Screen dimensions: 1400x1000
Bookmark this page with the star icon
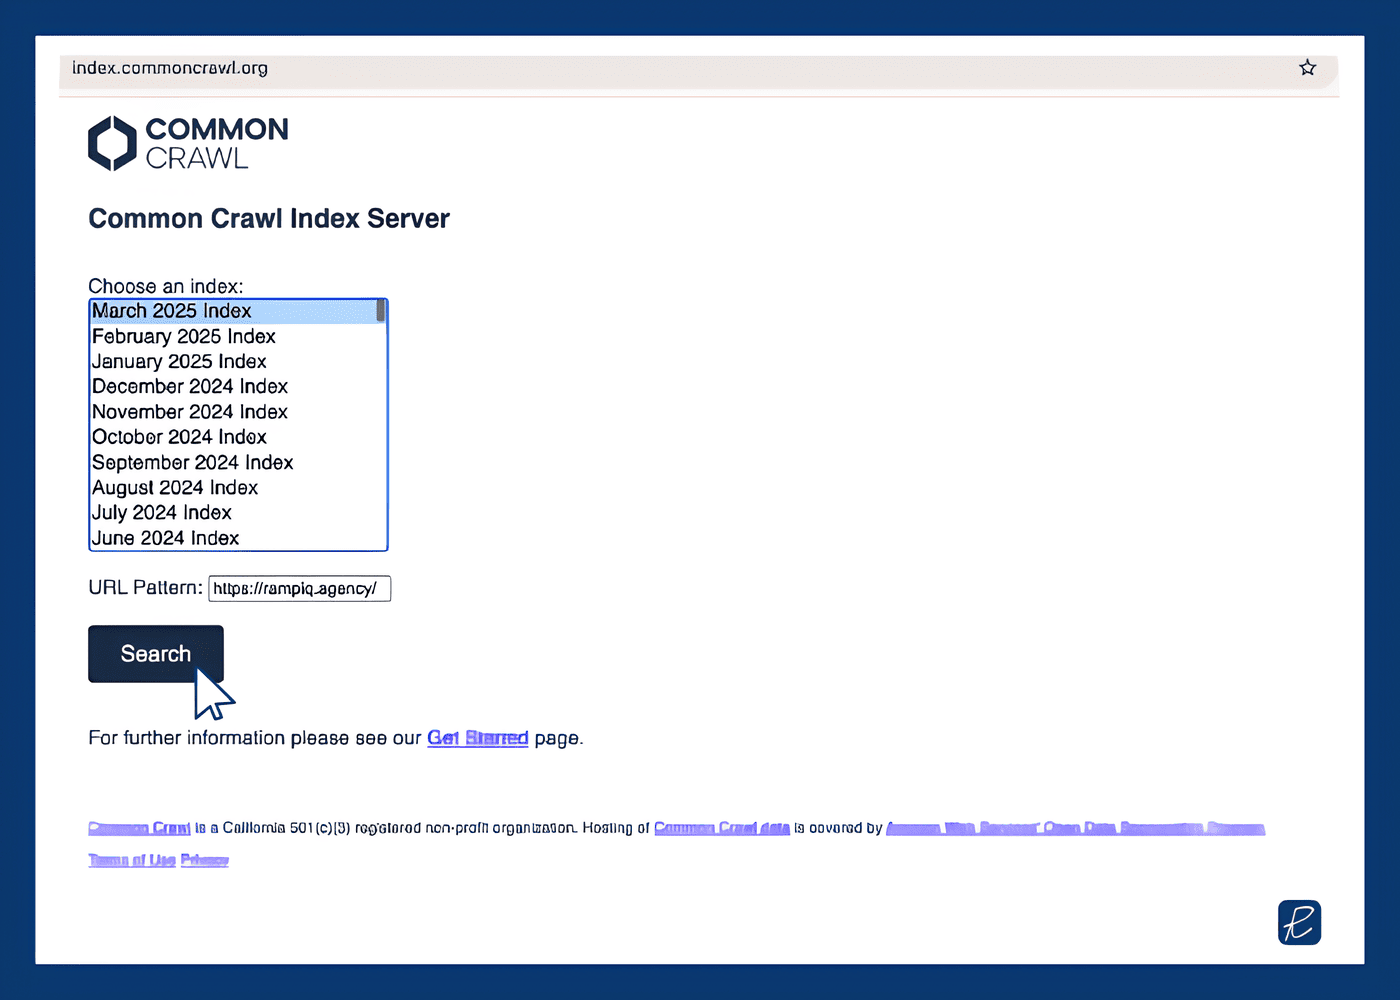1307,68
